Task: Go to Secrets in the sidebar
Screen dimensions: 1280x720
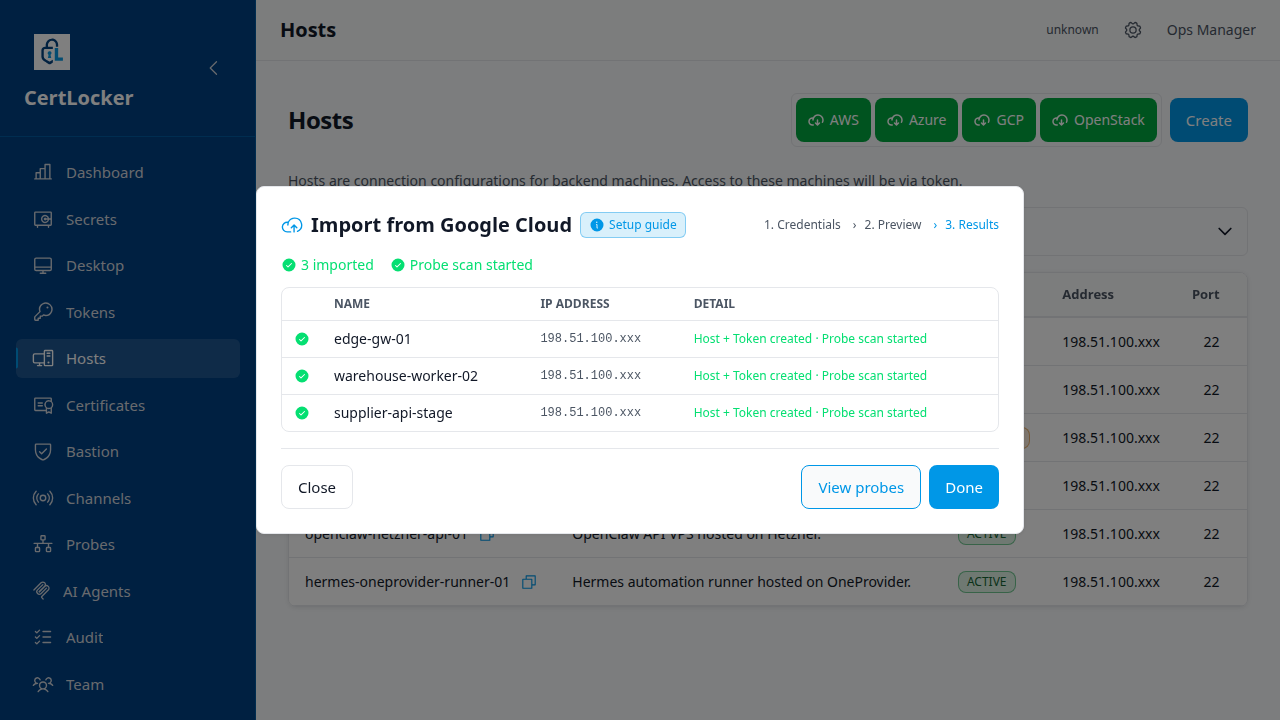Action: click(x=128, y=219)
